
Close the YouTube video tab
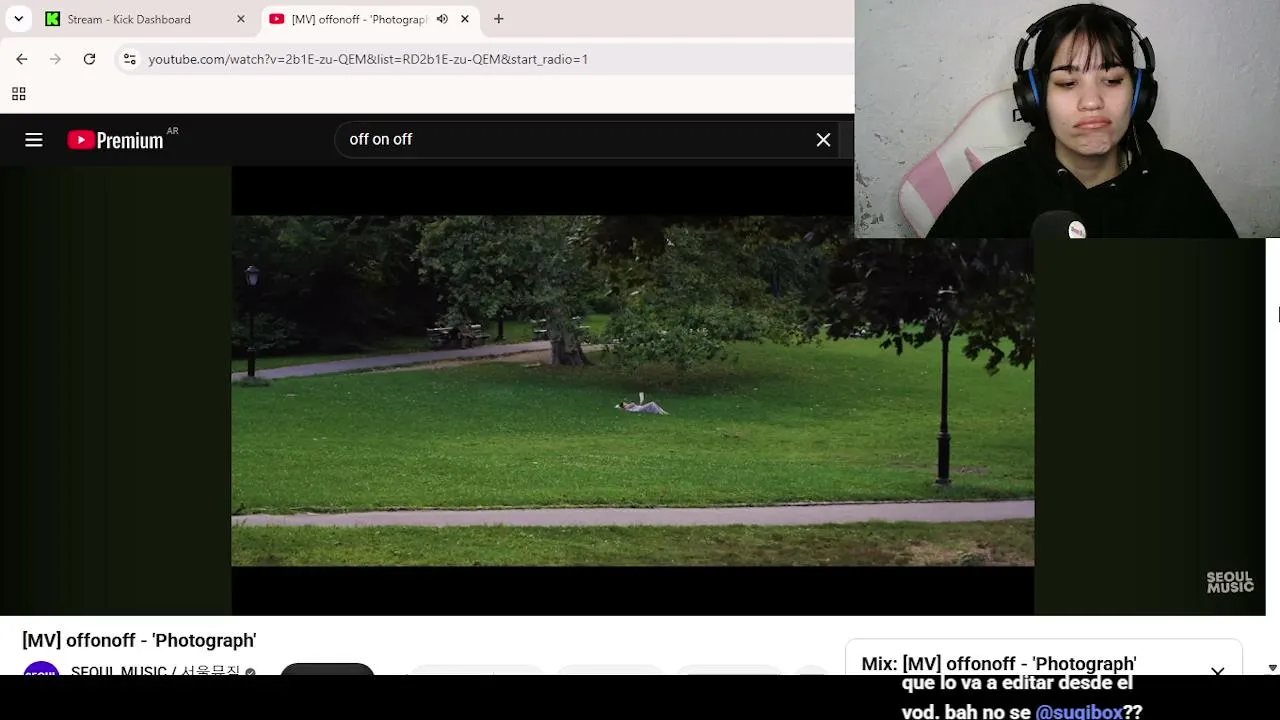pyautogui.click(x=465, y=19)
